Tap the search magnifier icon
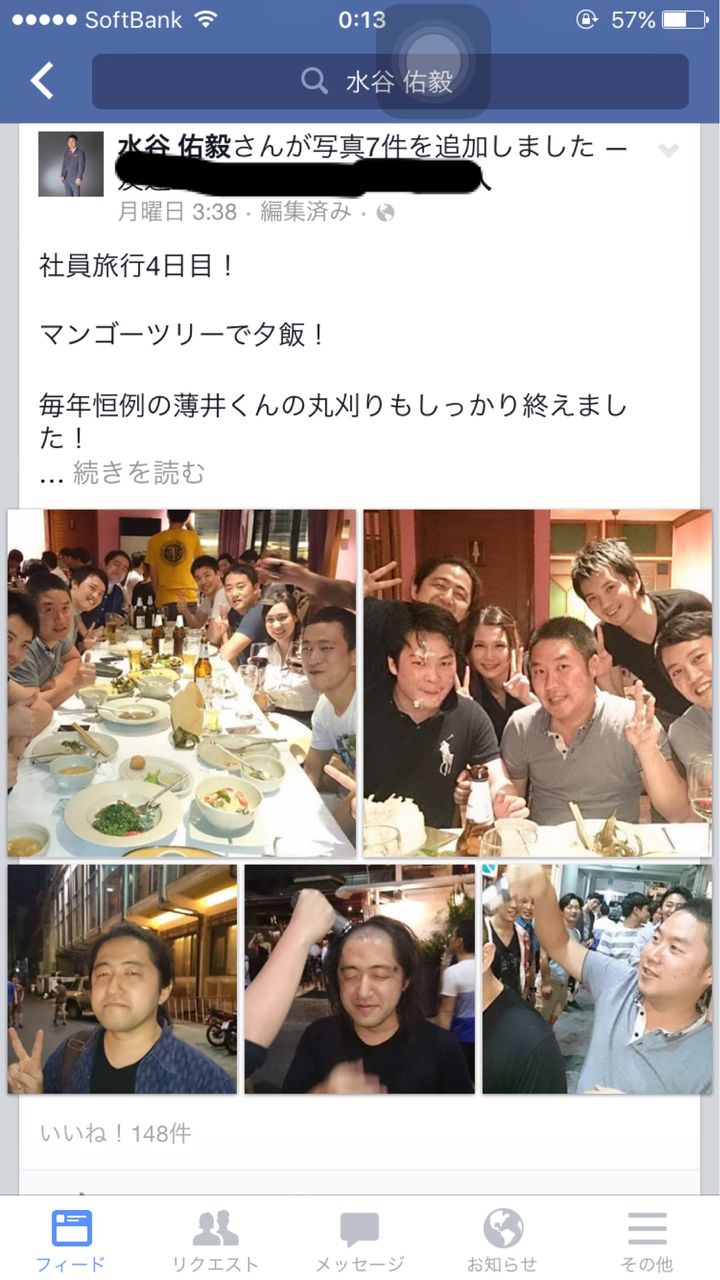Image resolution: width=720 pixels, height=1280 pixels. (315, 82)
